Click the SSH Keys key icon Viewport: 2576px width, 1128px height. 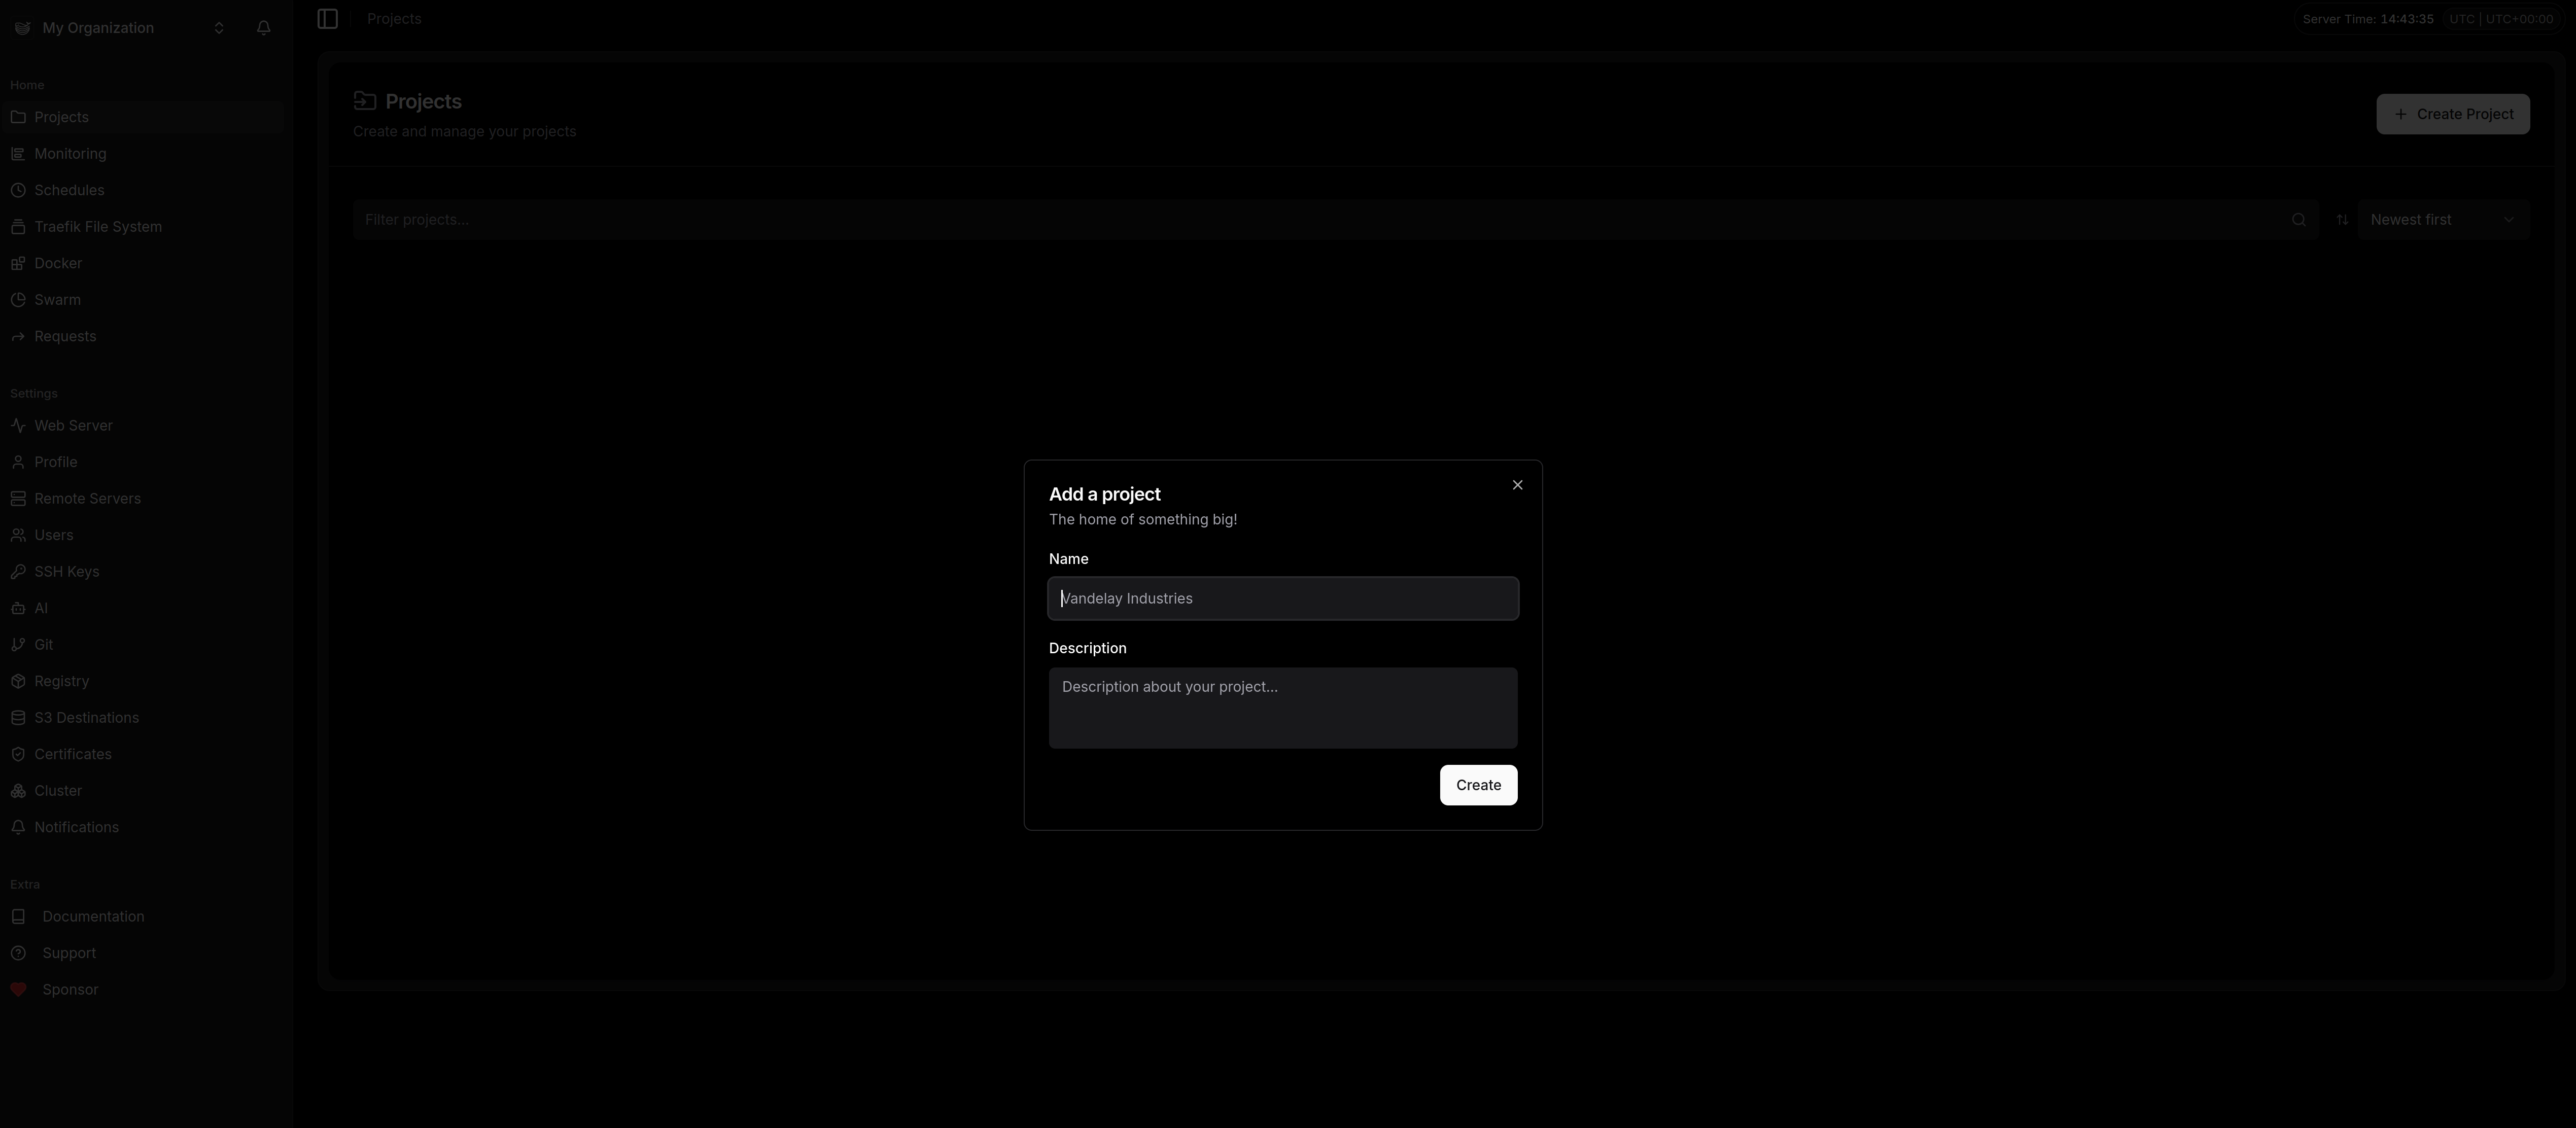pyautogui.click(x=18, y=572)
